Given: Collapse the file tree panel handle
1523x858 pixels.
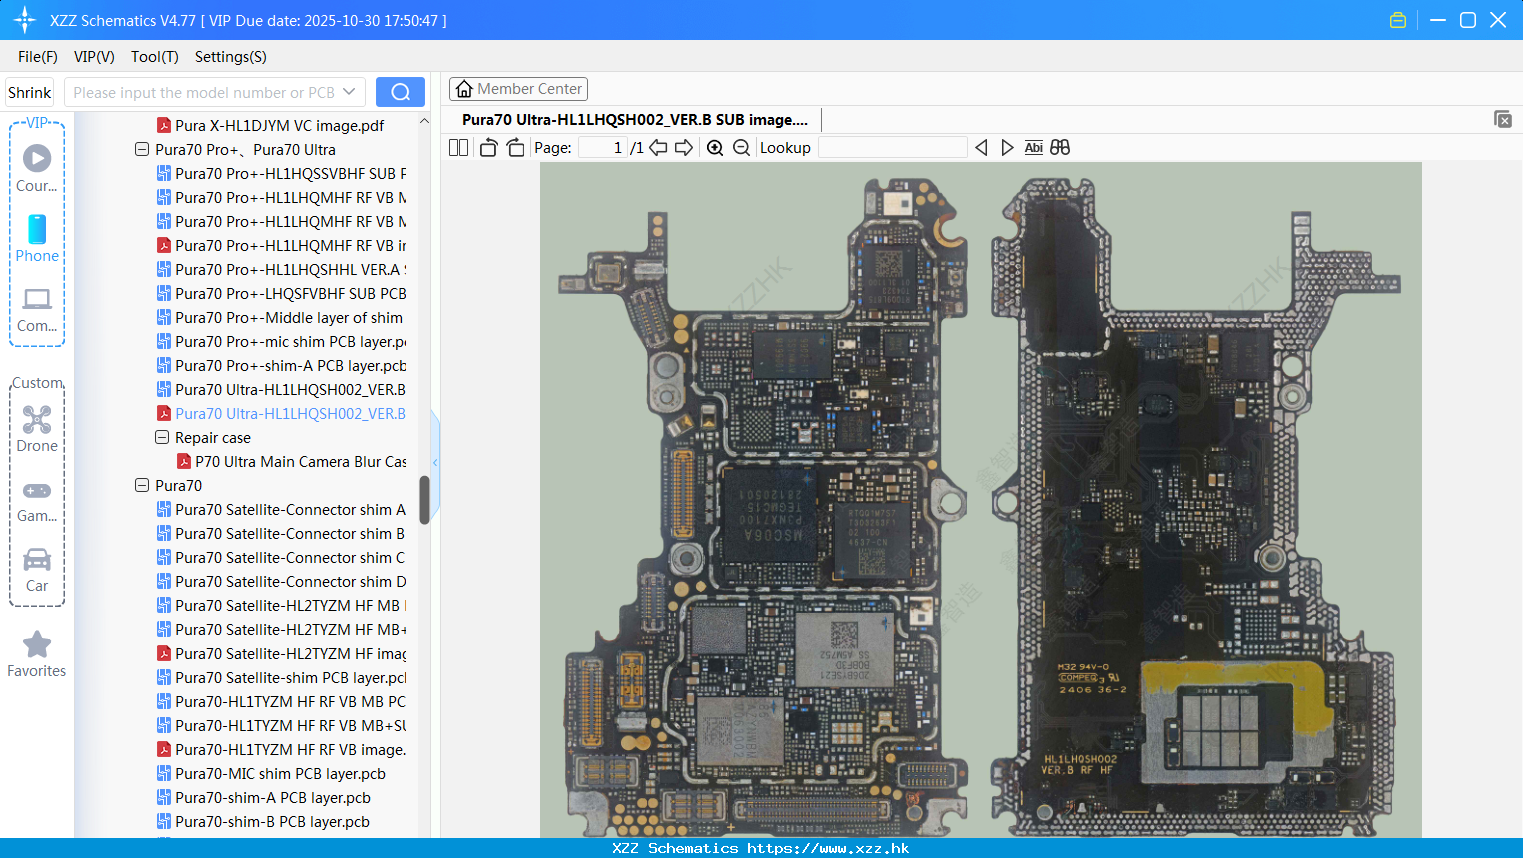Looking at the screenshot, I should coord(435,462).
